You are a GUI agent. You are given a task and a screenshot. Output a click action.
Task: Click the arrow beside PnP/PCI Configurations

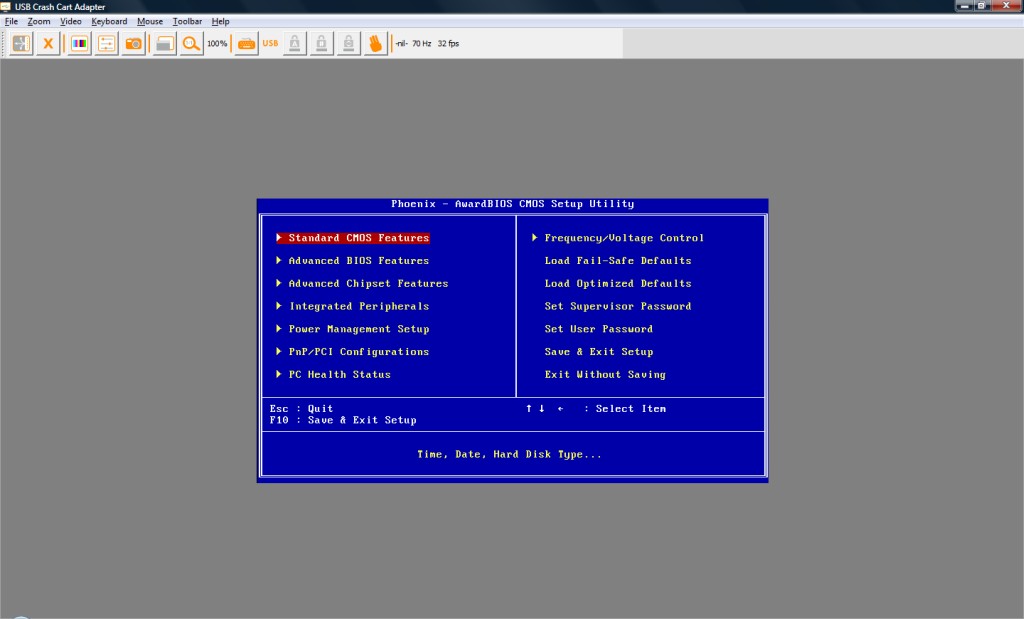(279, 352)
